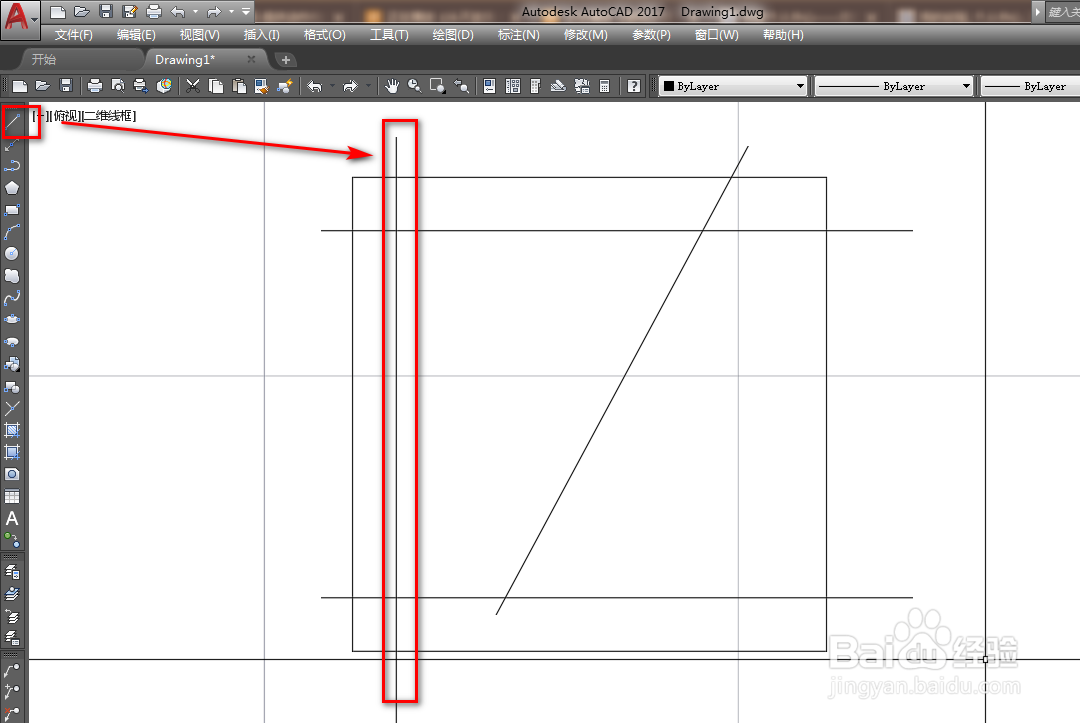Image resolution: width=1080 pixels, height=723 pixels.
Task: Click the Table tool
Action: click(12, 496)
